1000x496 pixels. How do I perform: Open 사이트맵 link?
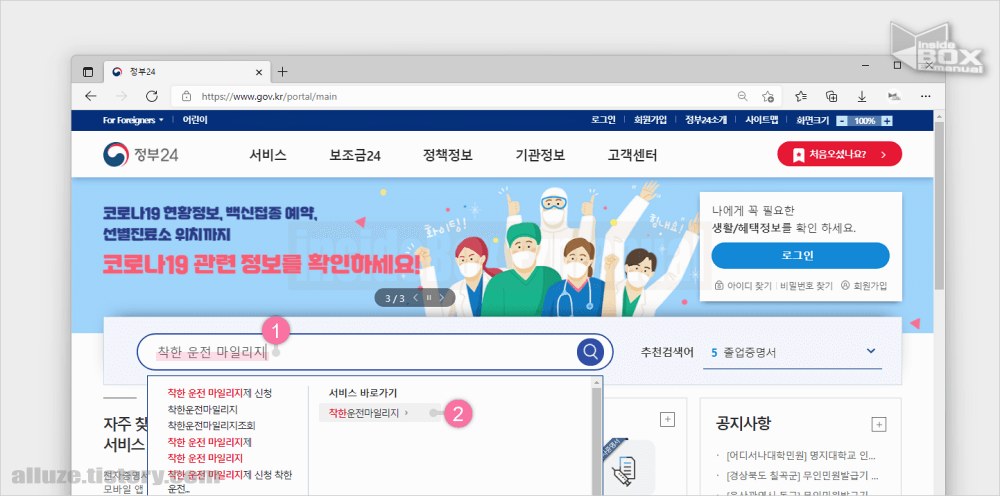(761, 120)
